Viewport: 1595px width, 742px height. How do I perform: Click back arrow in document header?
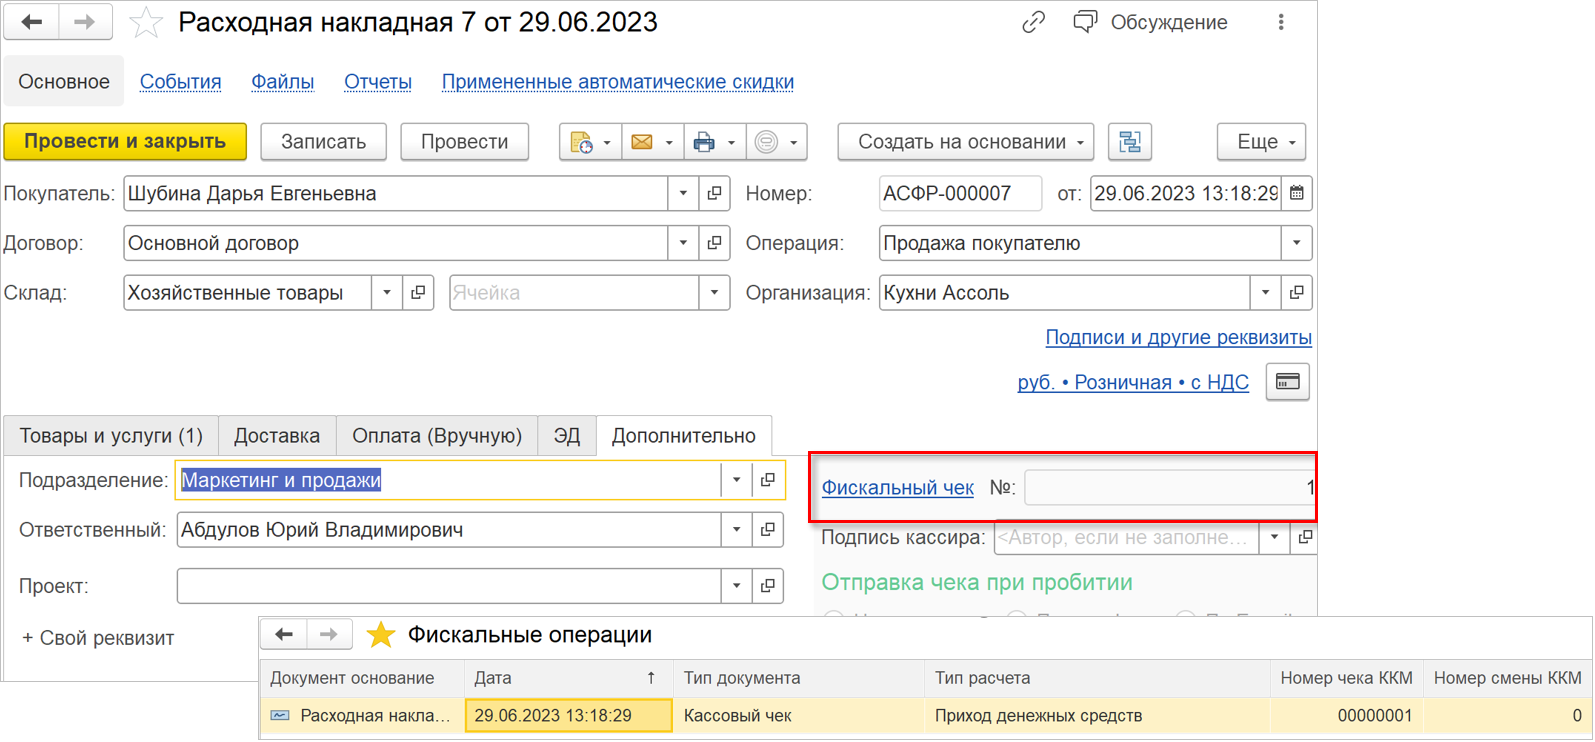[x=31, y=22]
